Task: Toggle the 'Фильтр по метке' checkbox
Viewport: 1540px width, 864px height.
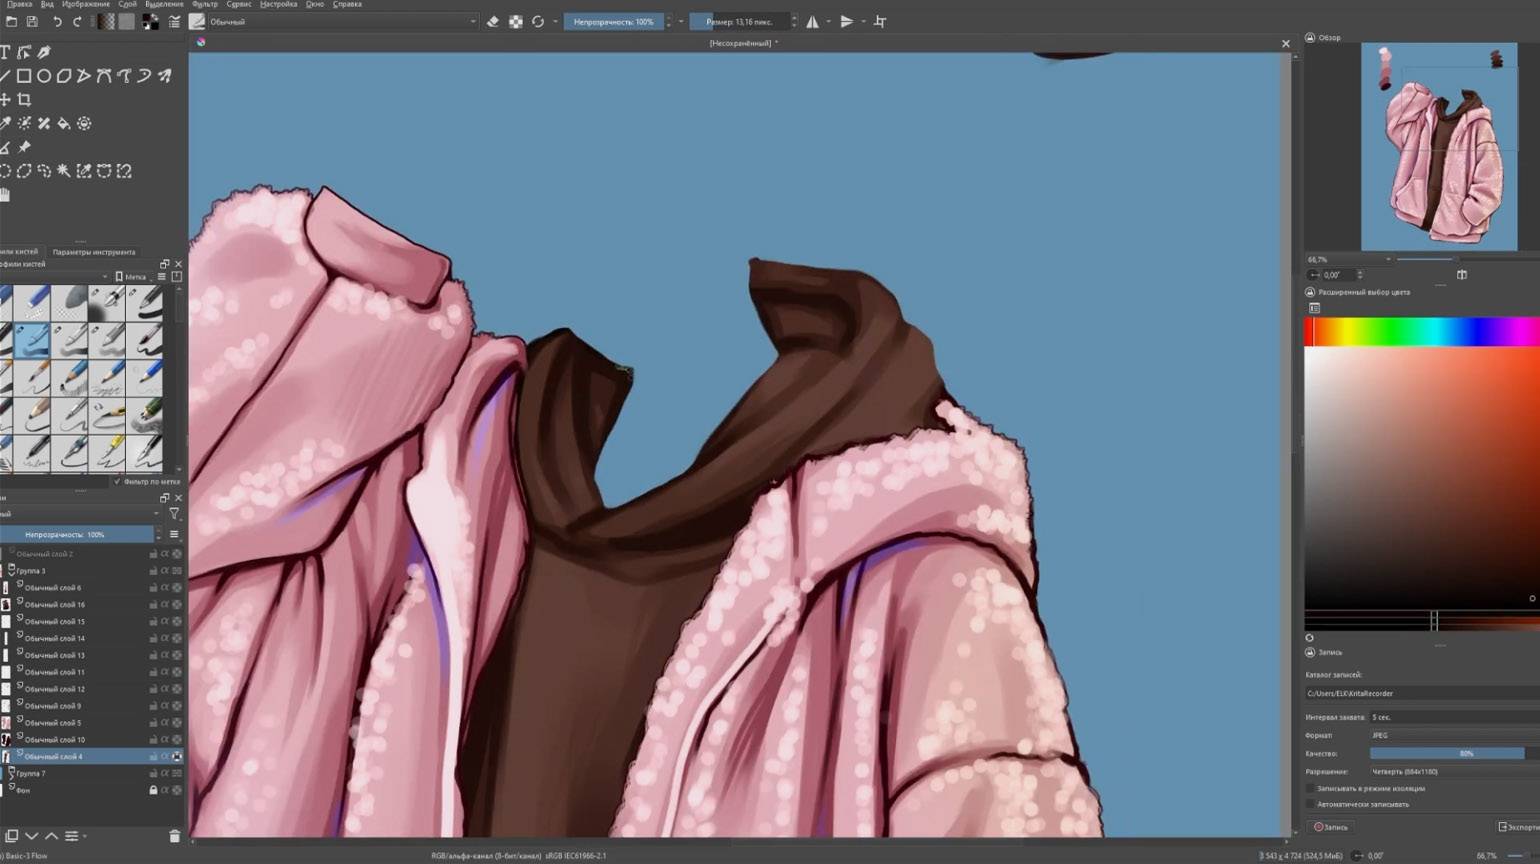Action: 118,482
